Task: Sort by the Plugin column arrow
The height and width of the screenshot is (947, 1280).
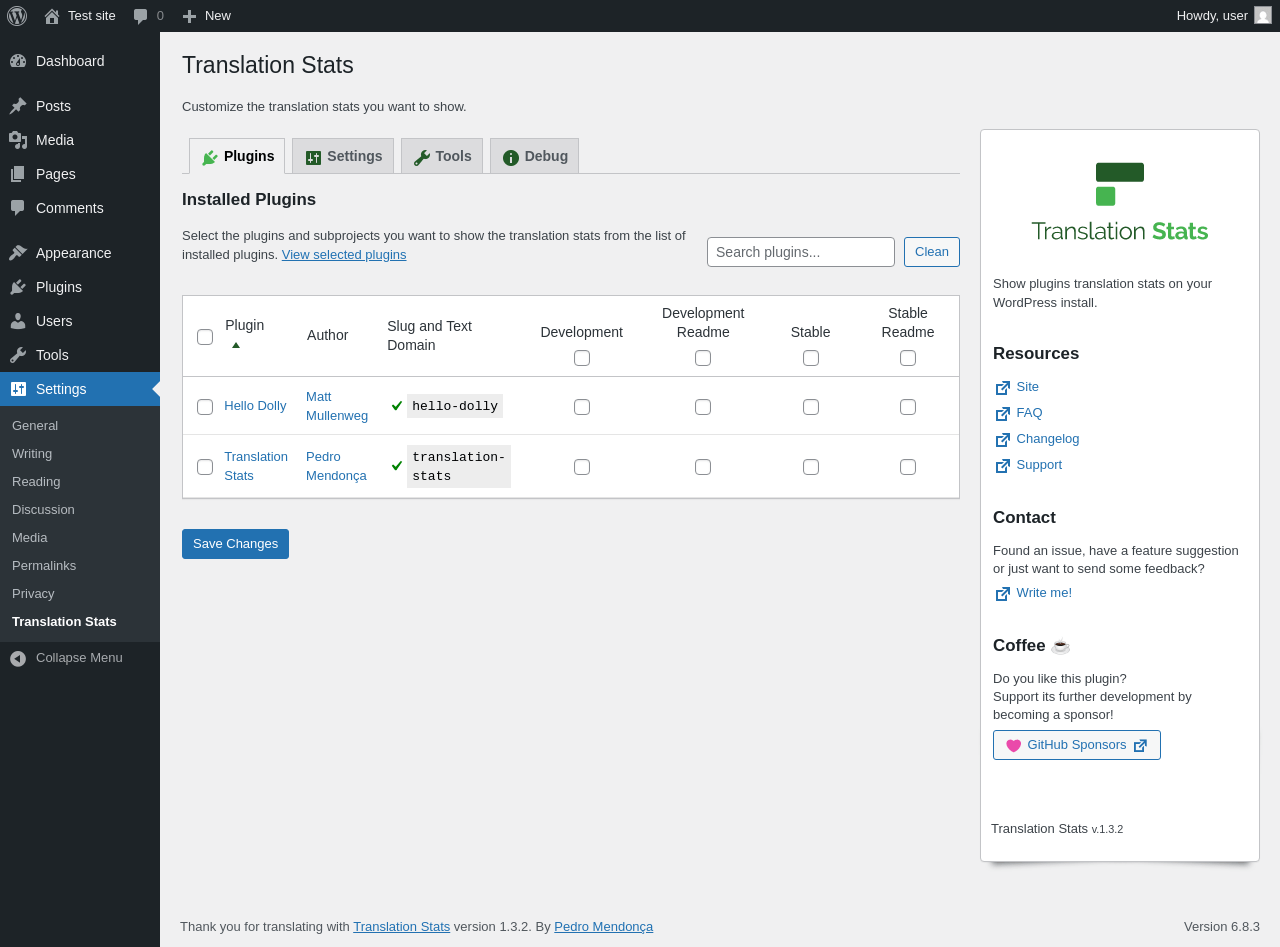Action: point(236,345)
